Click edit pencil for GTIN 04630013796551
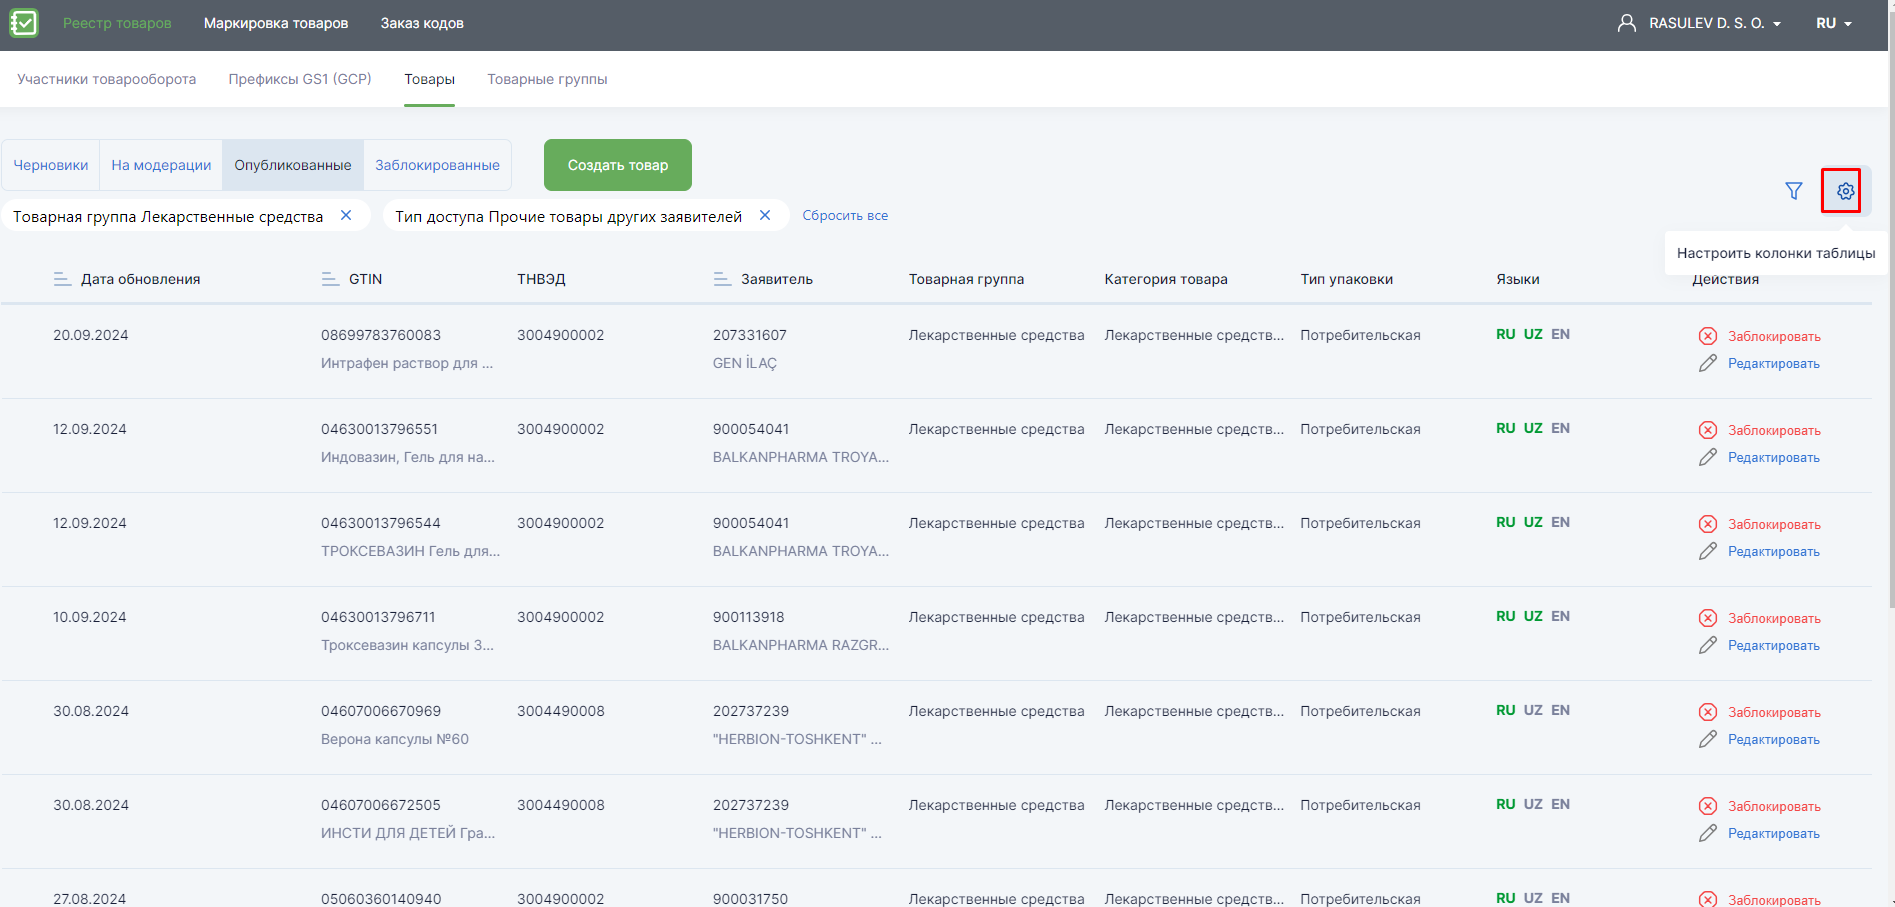 click(x=1708, y=457)
